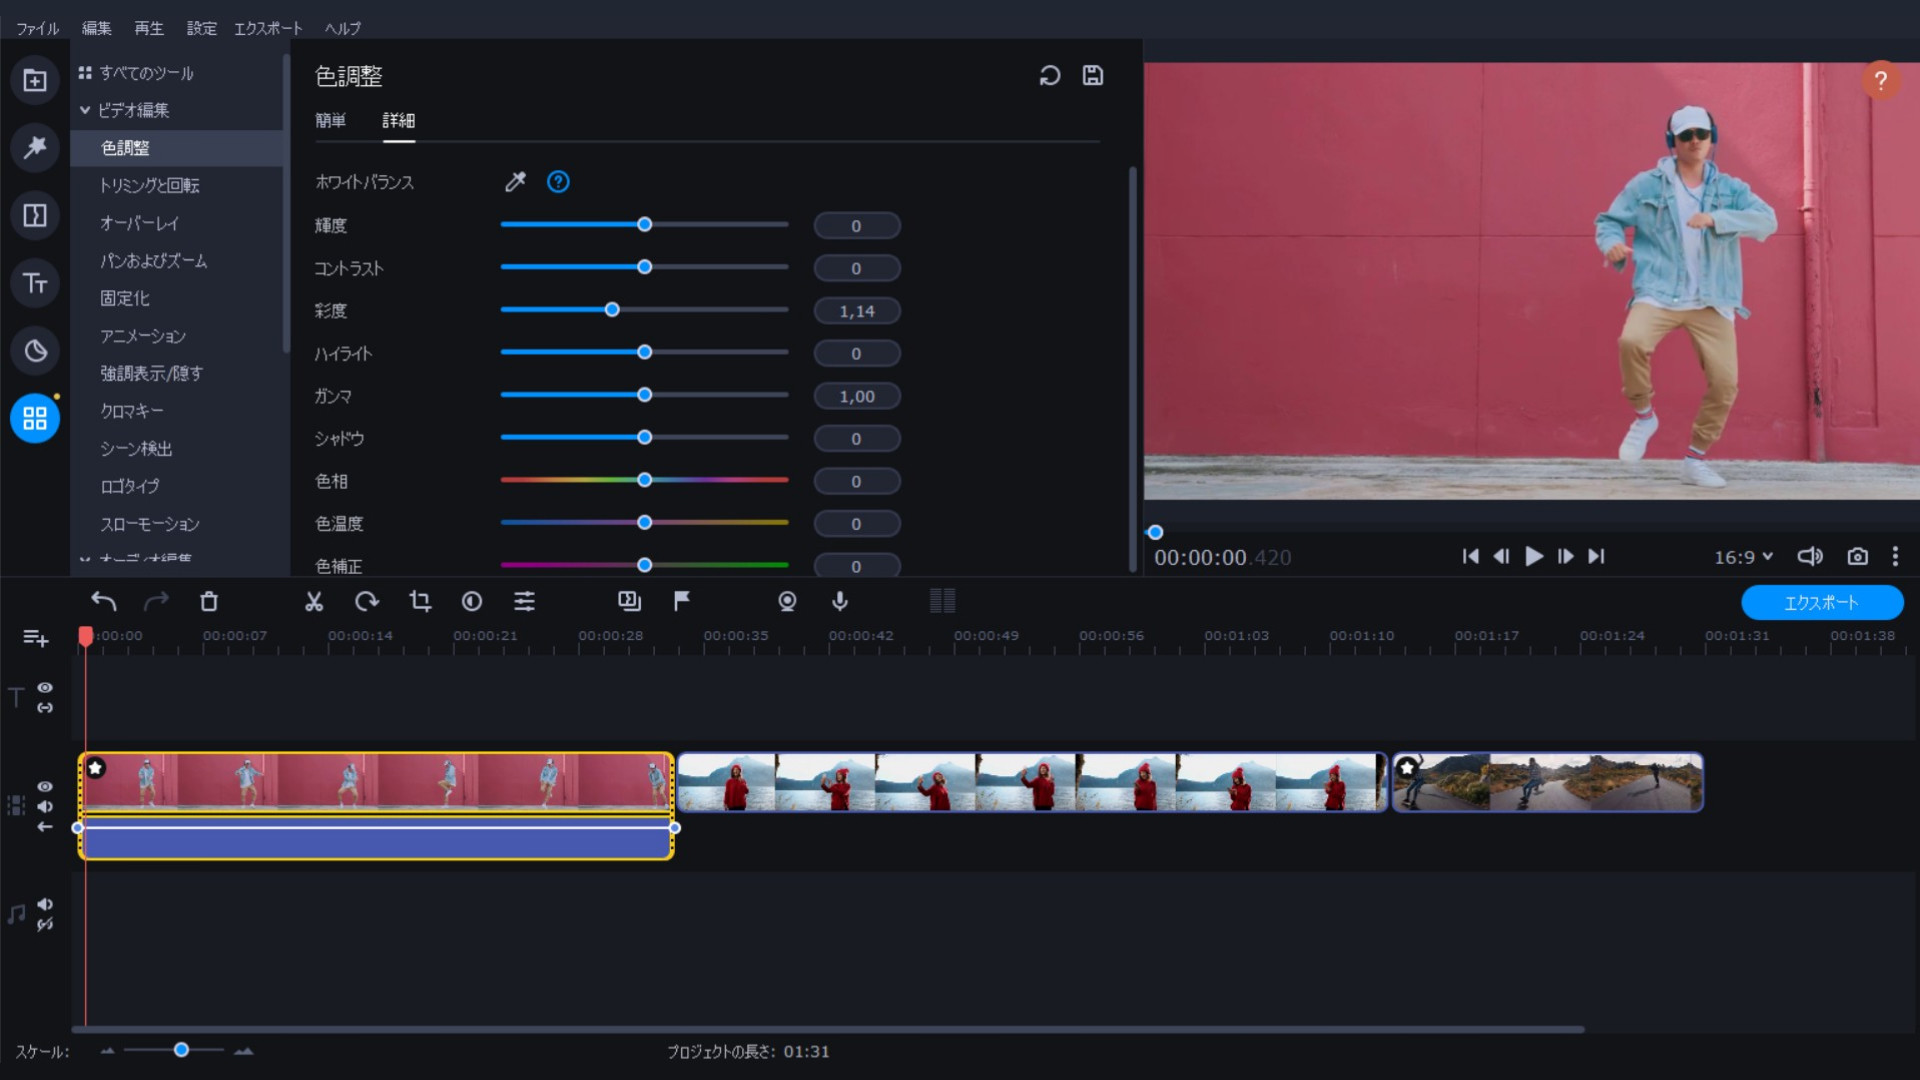This screenshot has width=1920, height=1080.
Task: Save color adjustment preset with disk icon
Action: pos(1093,76)
